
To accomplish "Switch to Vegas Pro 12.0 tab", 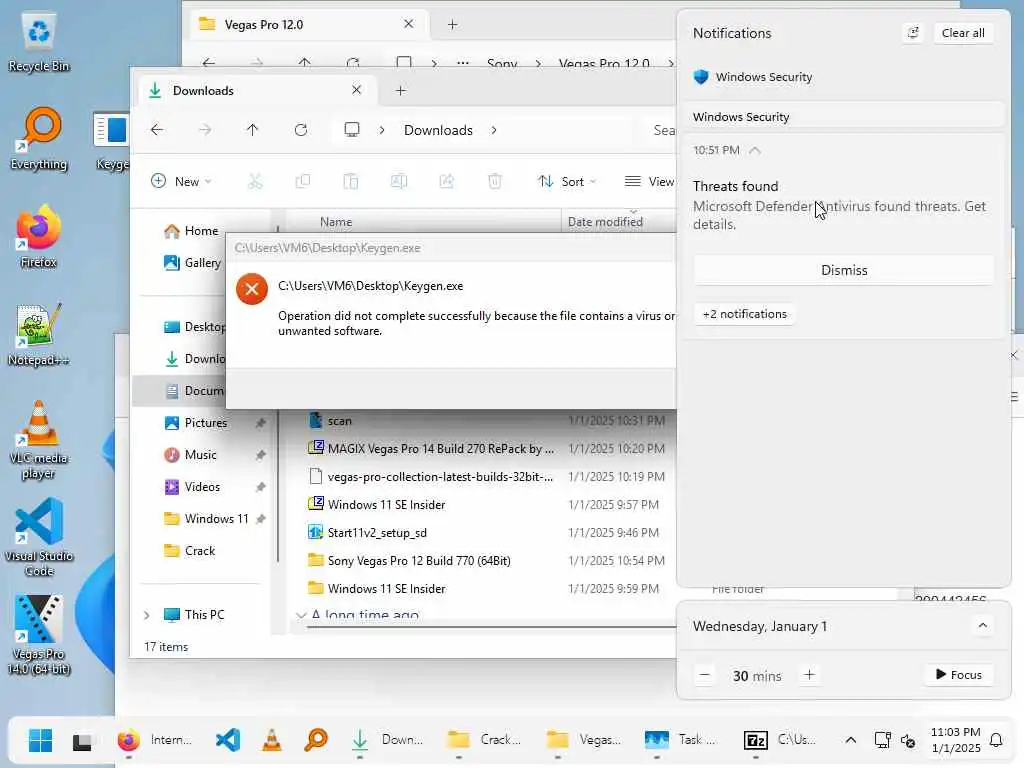I will pos(310,25).
